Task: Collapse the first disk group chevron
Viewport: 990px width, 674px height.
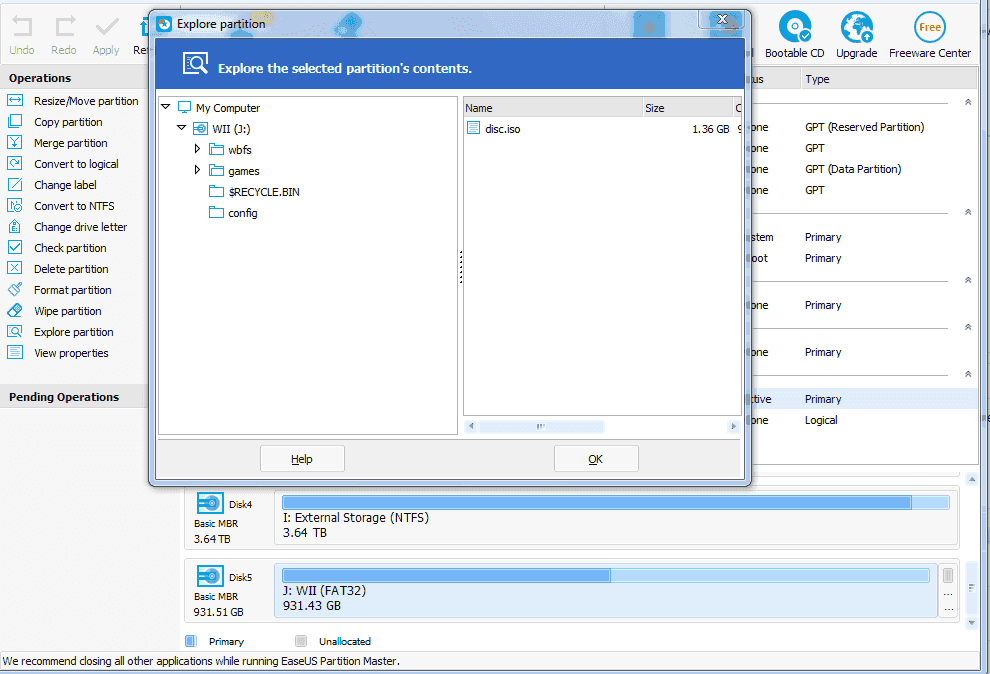Action: 967,102
